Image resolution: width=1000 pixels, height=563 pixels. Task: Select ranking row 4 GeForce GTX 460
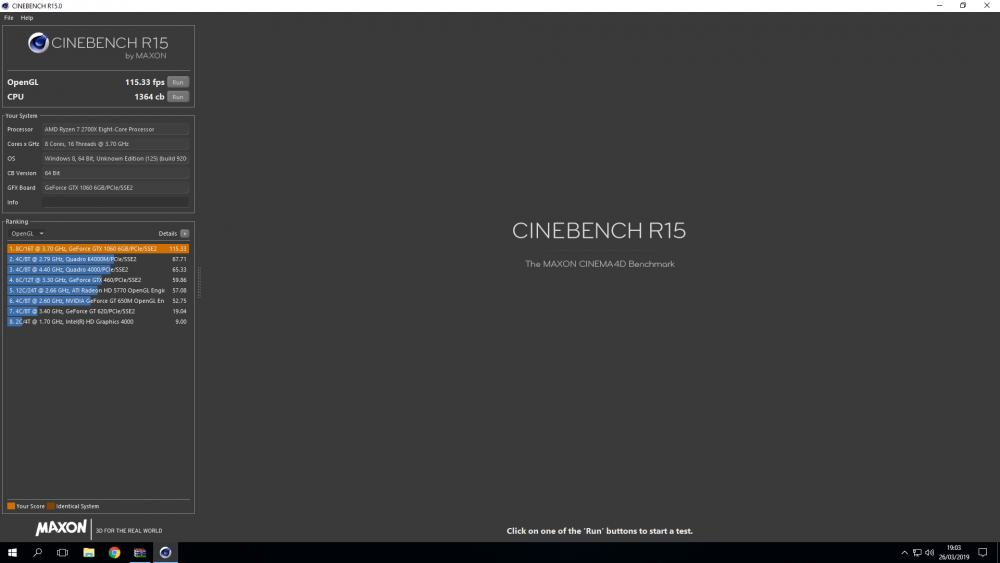tap(98, 280)
